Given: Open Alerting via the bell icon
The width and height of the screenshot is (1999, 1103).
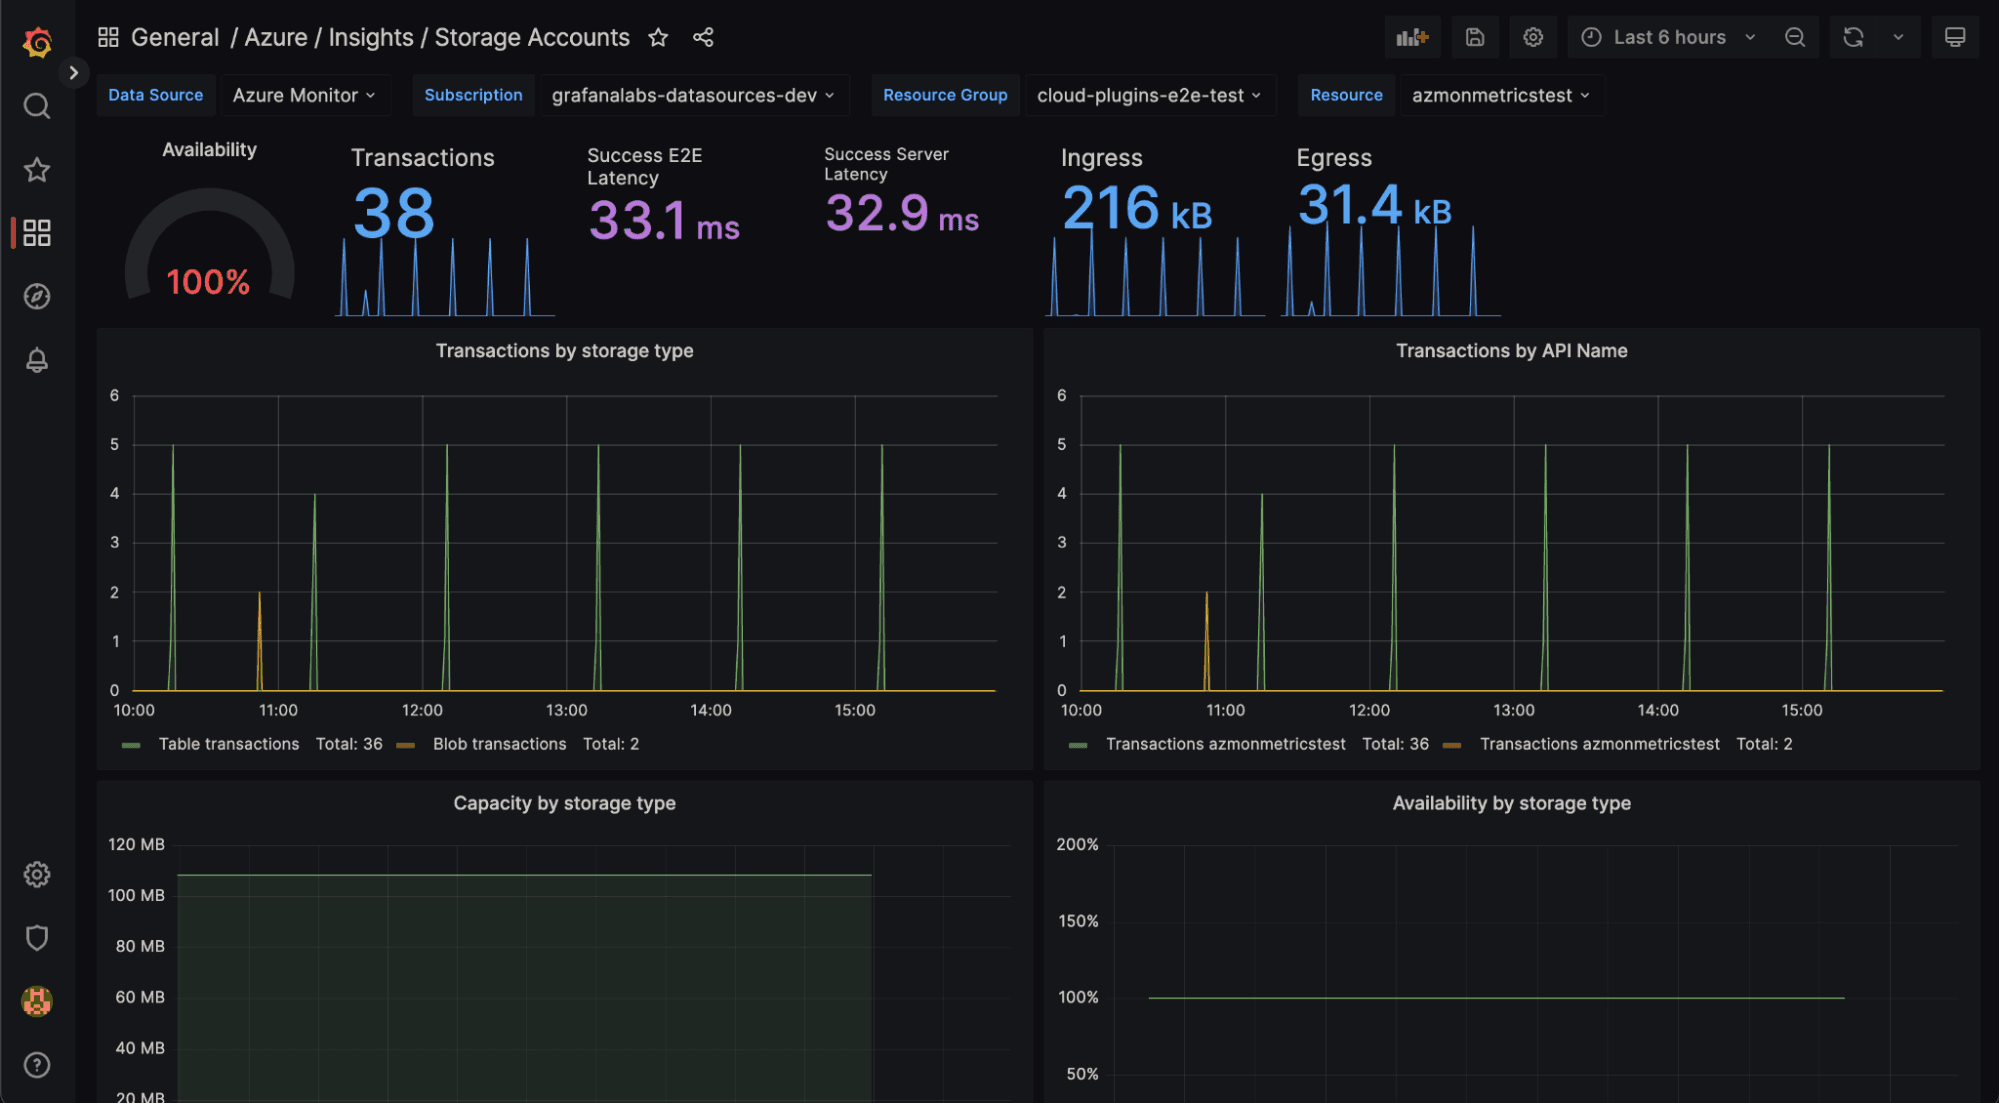Looking at the screenshot, I should pyautogui.click(x=37, y=360).
